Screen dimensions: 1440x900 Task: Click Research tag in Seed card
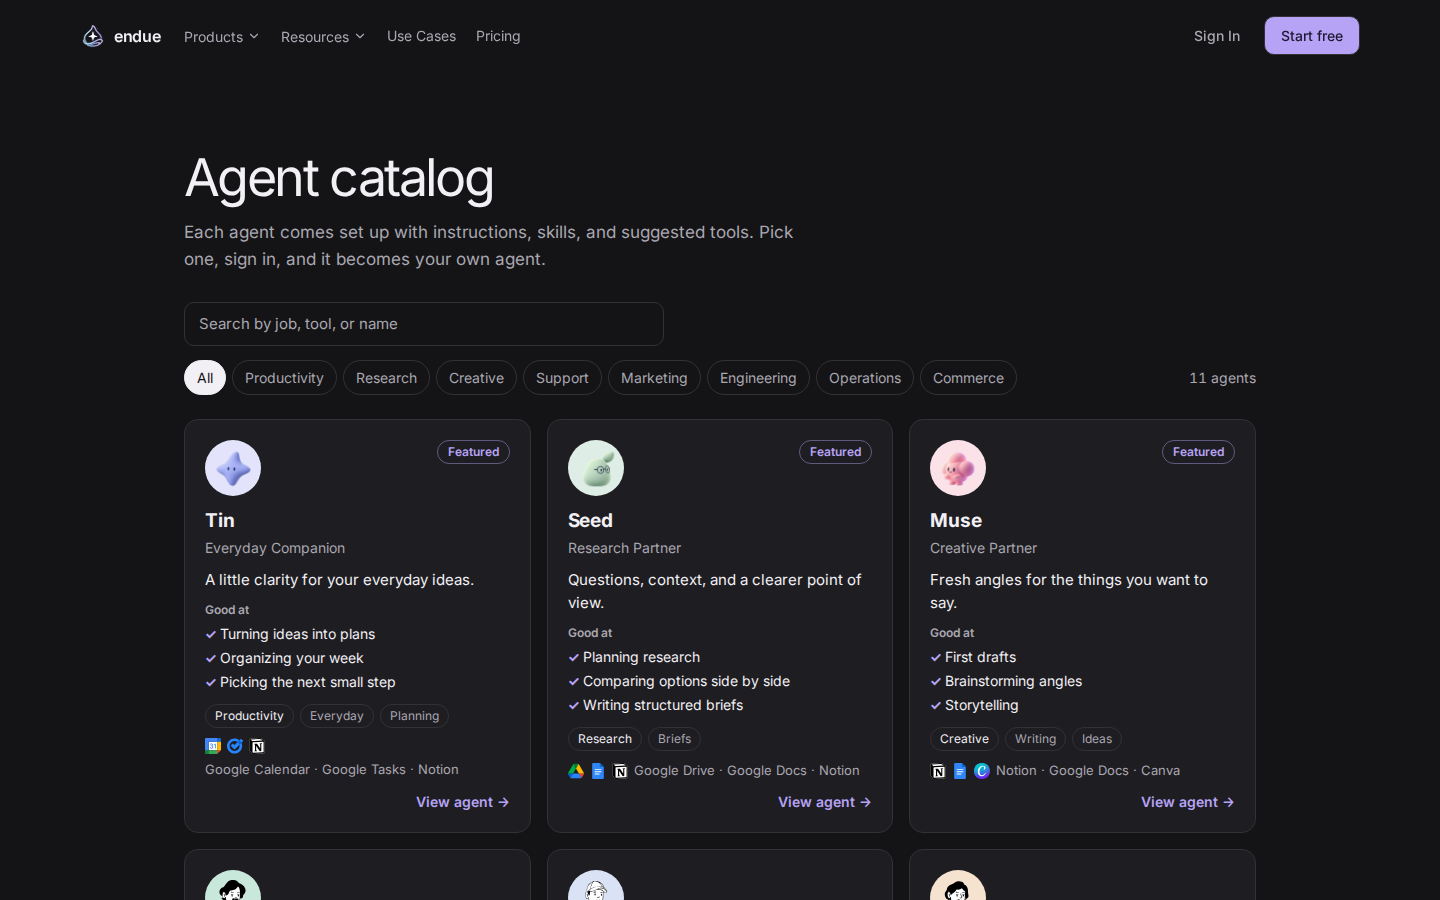[x=605, y=739]
